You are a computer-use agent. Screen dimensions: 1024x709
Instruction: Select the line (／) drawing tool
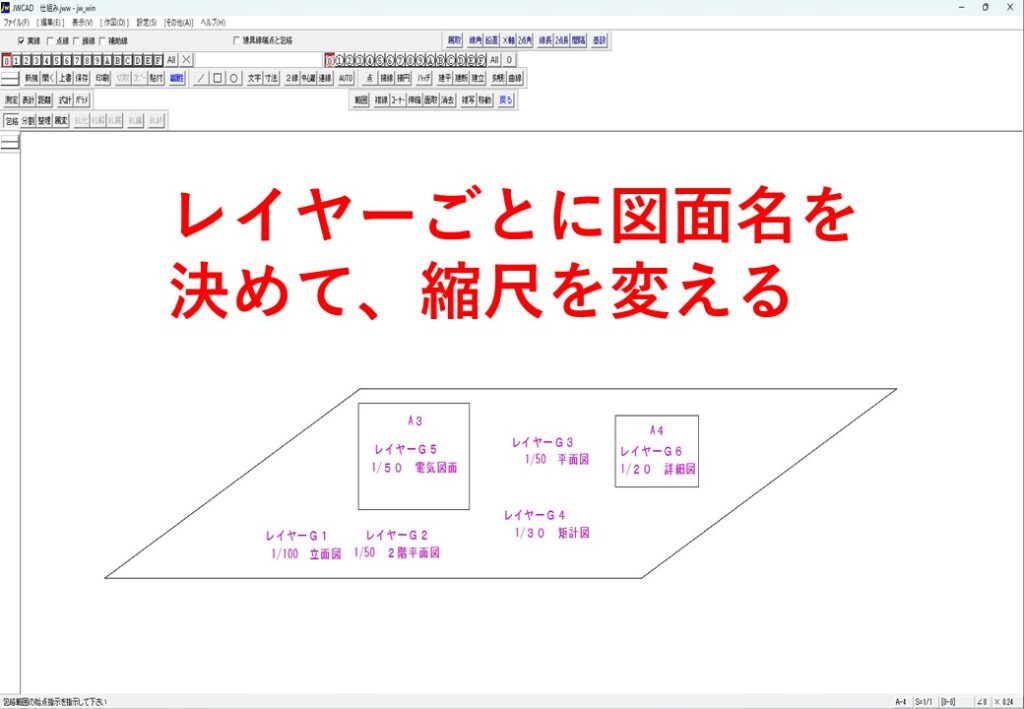[202, 77]
